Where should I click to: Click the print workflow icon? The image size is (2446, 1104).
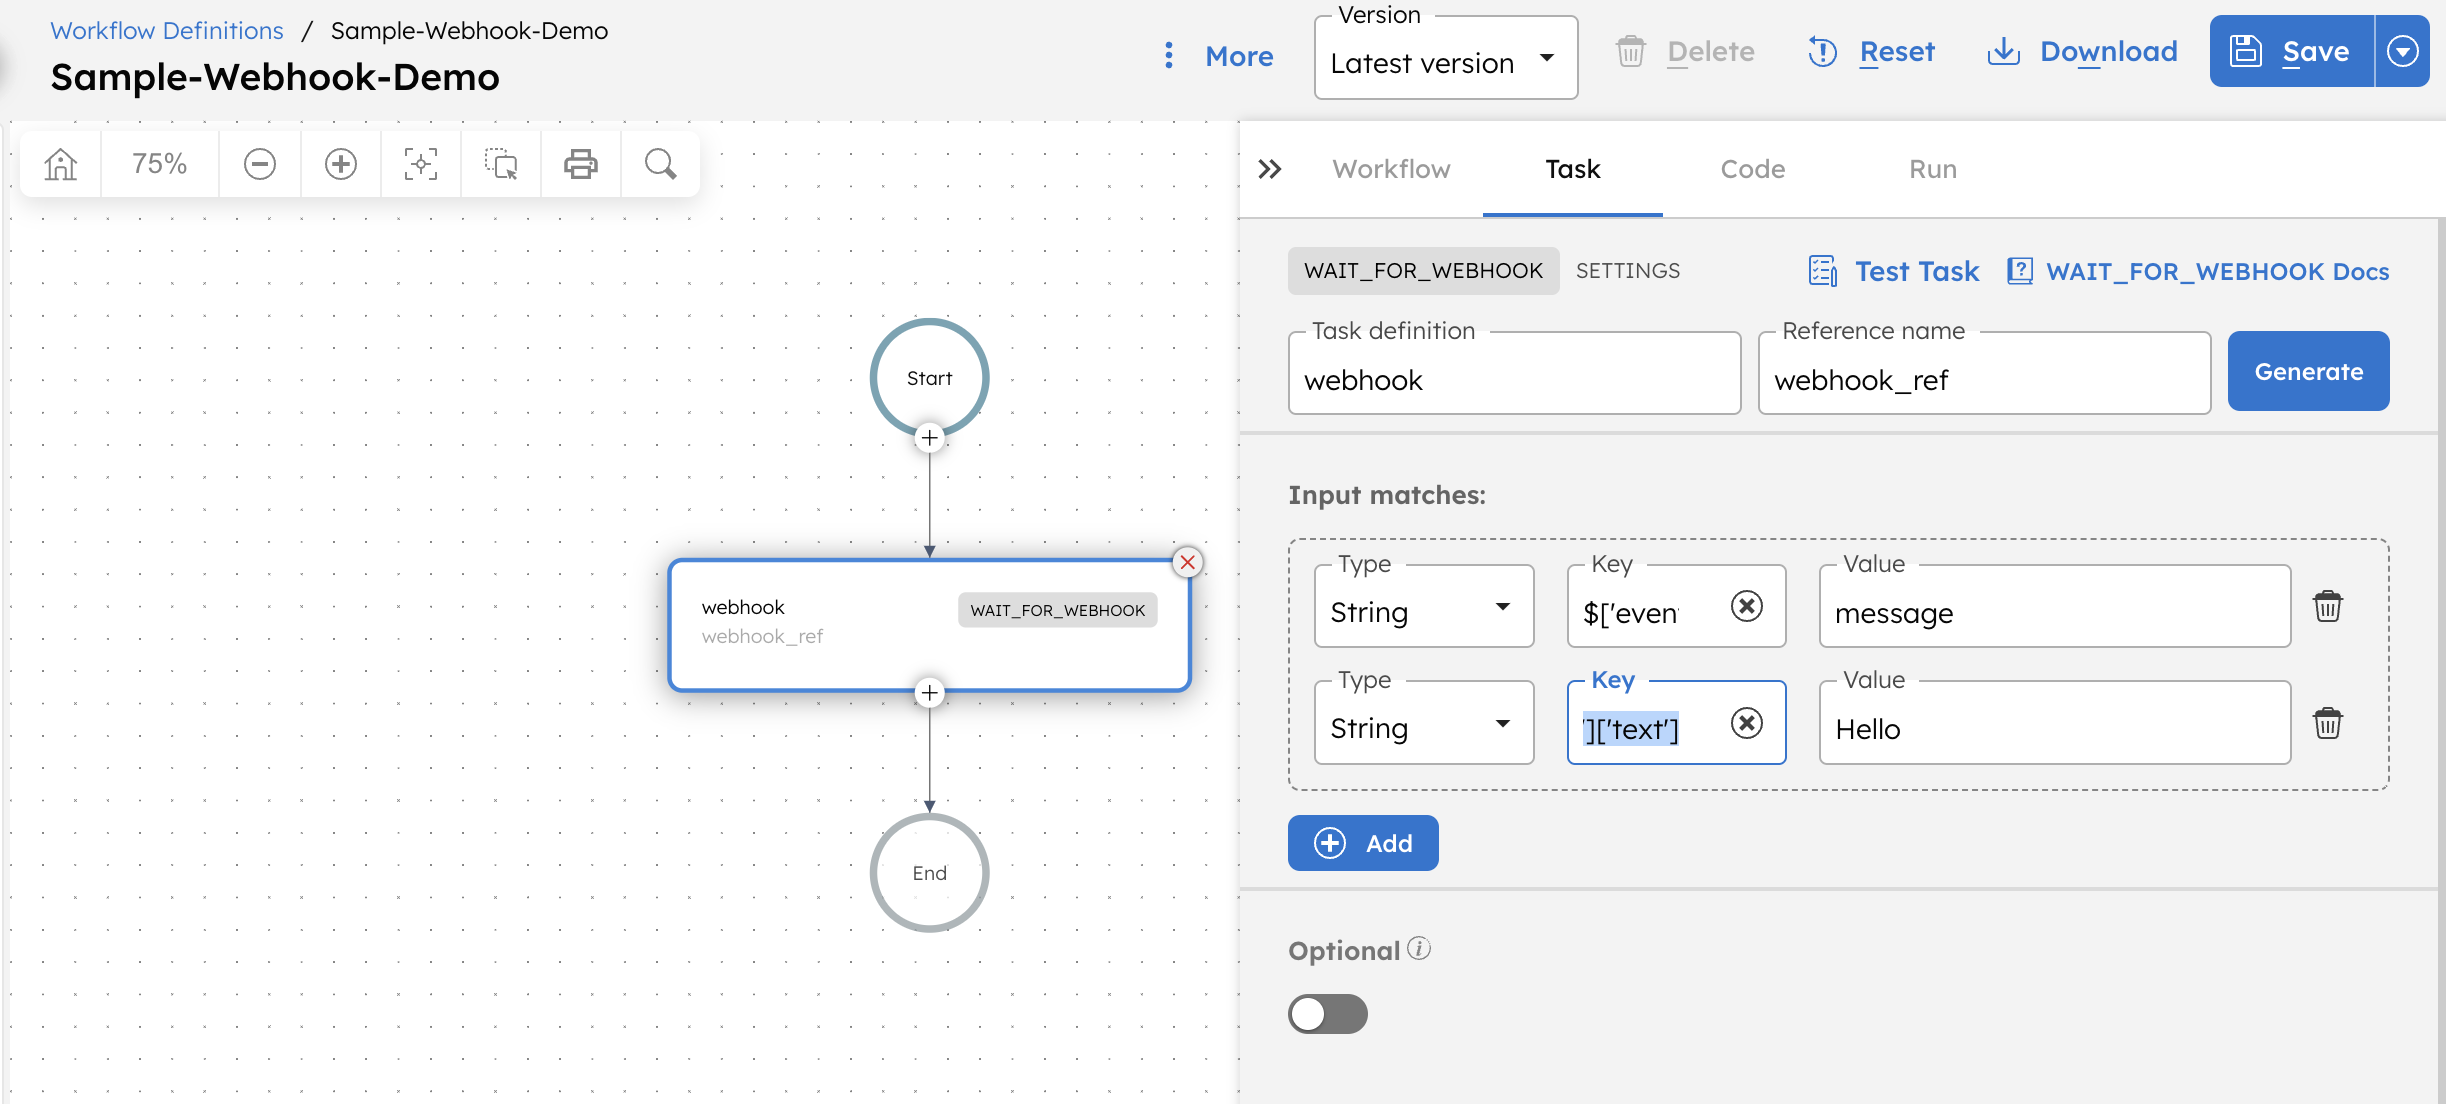click(x=580, y=163)
